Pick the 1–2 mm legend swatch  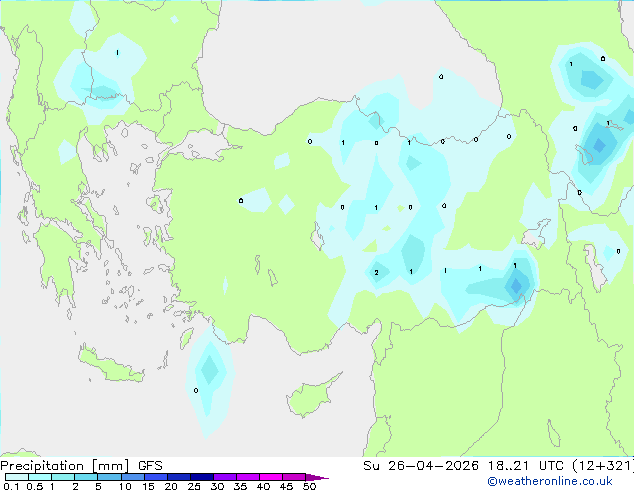pyautogui.click(x=63, y=477)
